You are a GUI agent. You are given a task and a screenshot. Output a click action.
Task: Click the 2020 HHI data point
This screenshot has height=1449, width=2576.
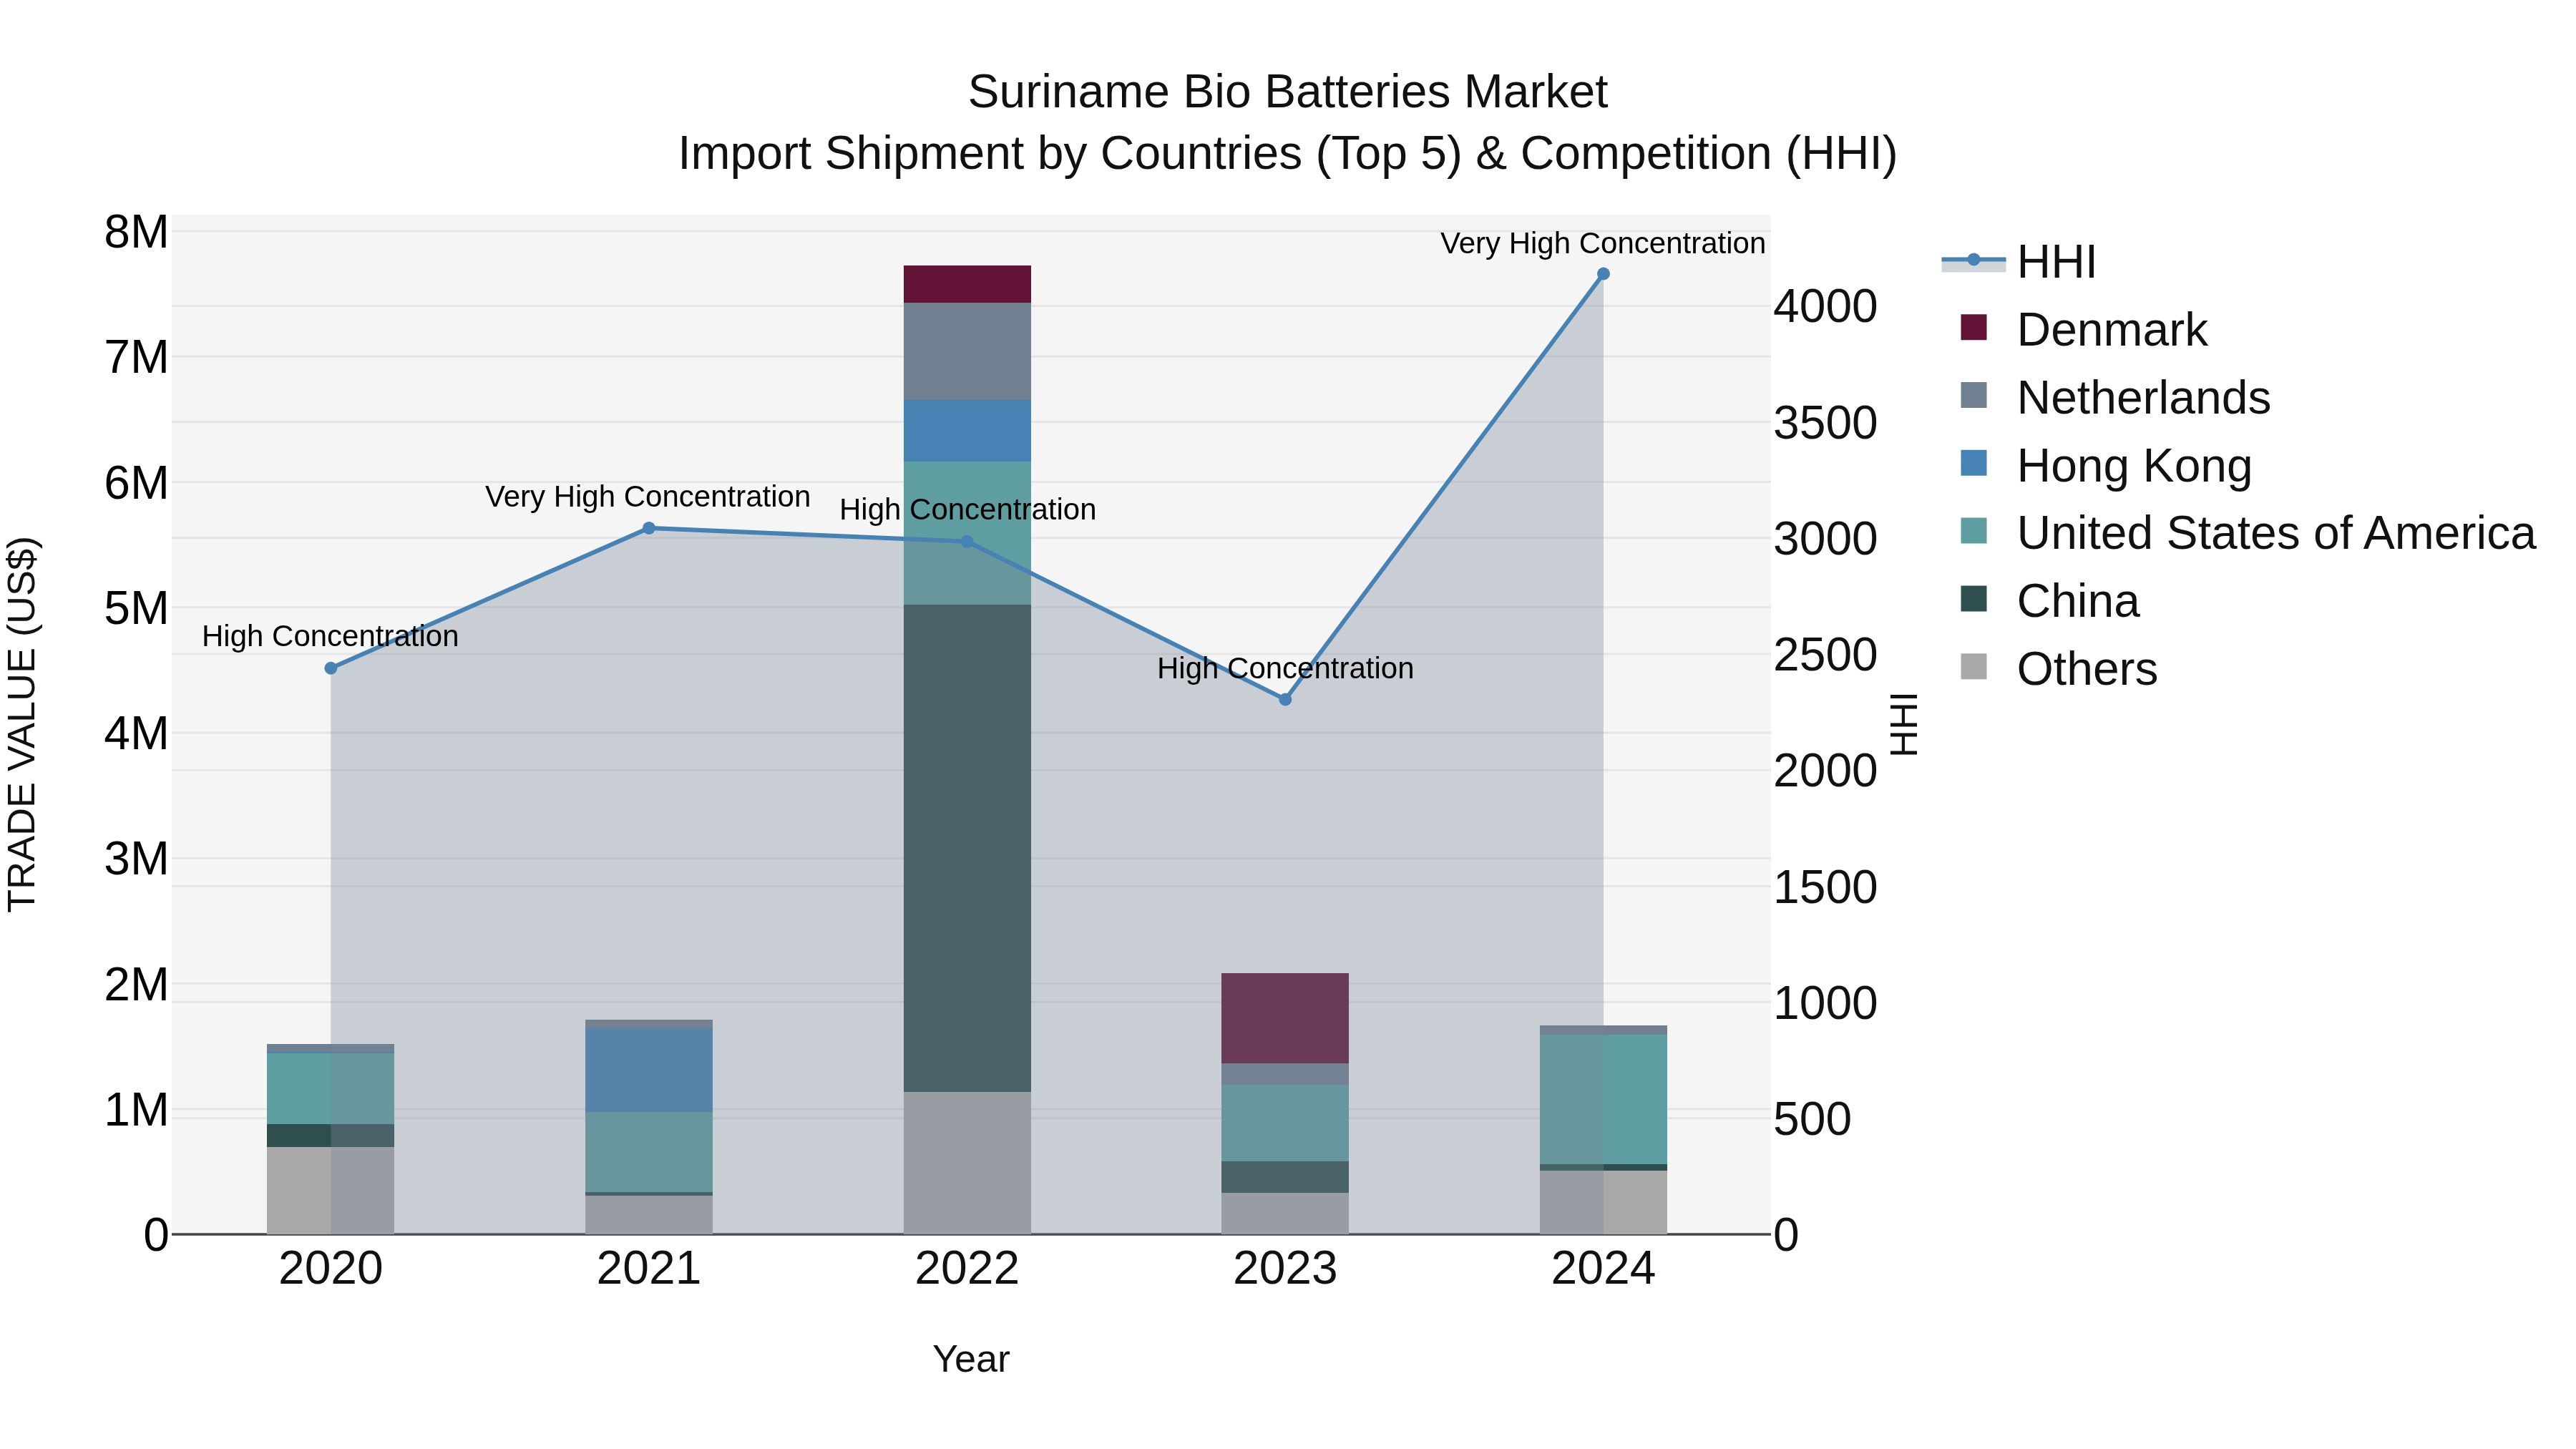point(331,668)
